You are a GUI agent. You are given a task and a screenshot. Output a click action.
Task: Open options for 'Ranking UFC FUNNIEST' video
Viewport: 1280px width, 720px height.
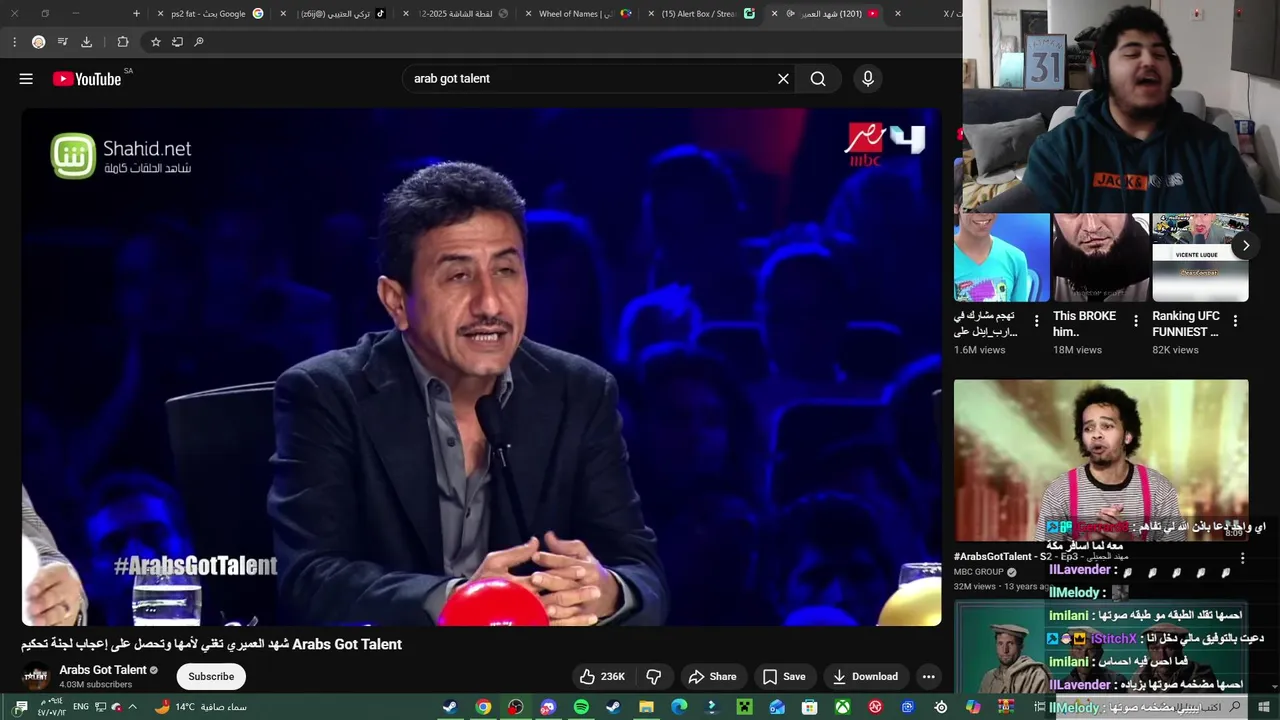tap(1235, 321)
